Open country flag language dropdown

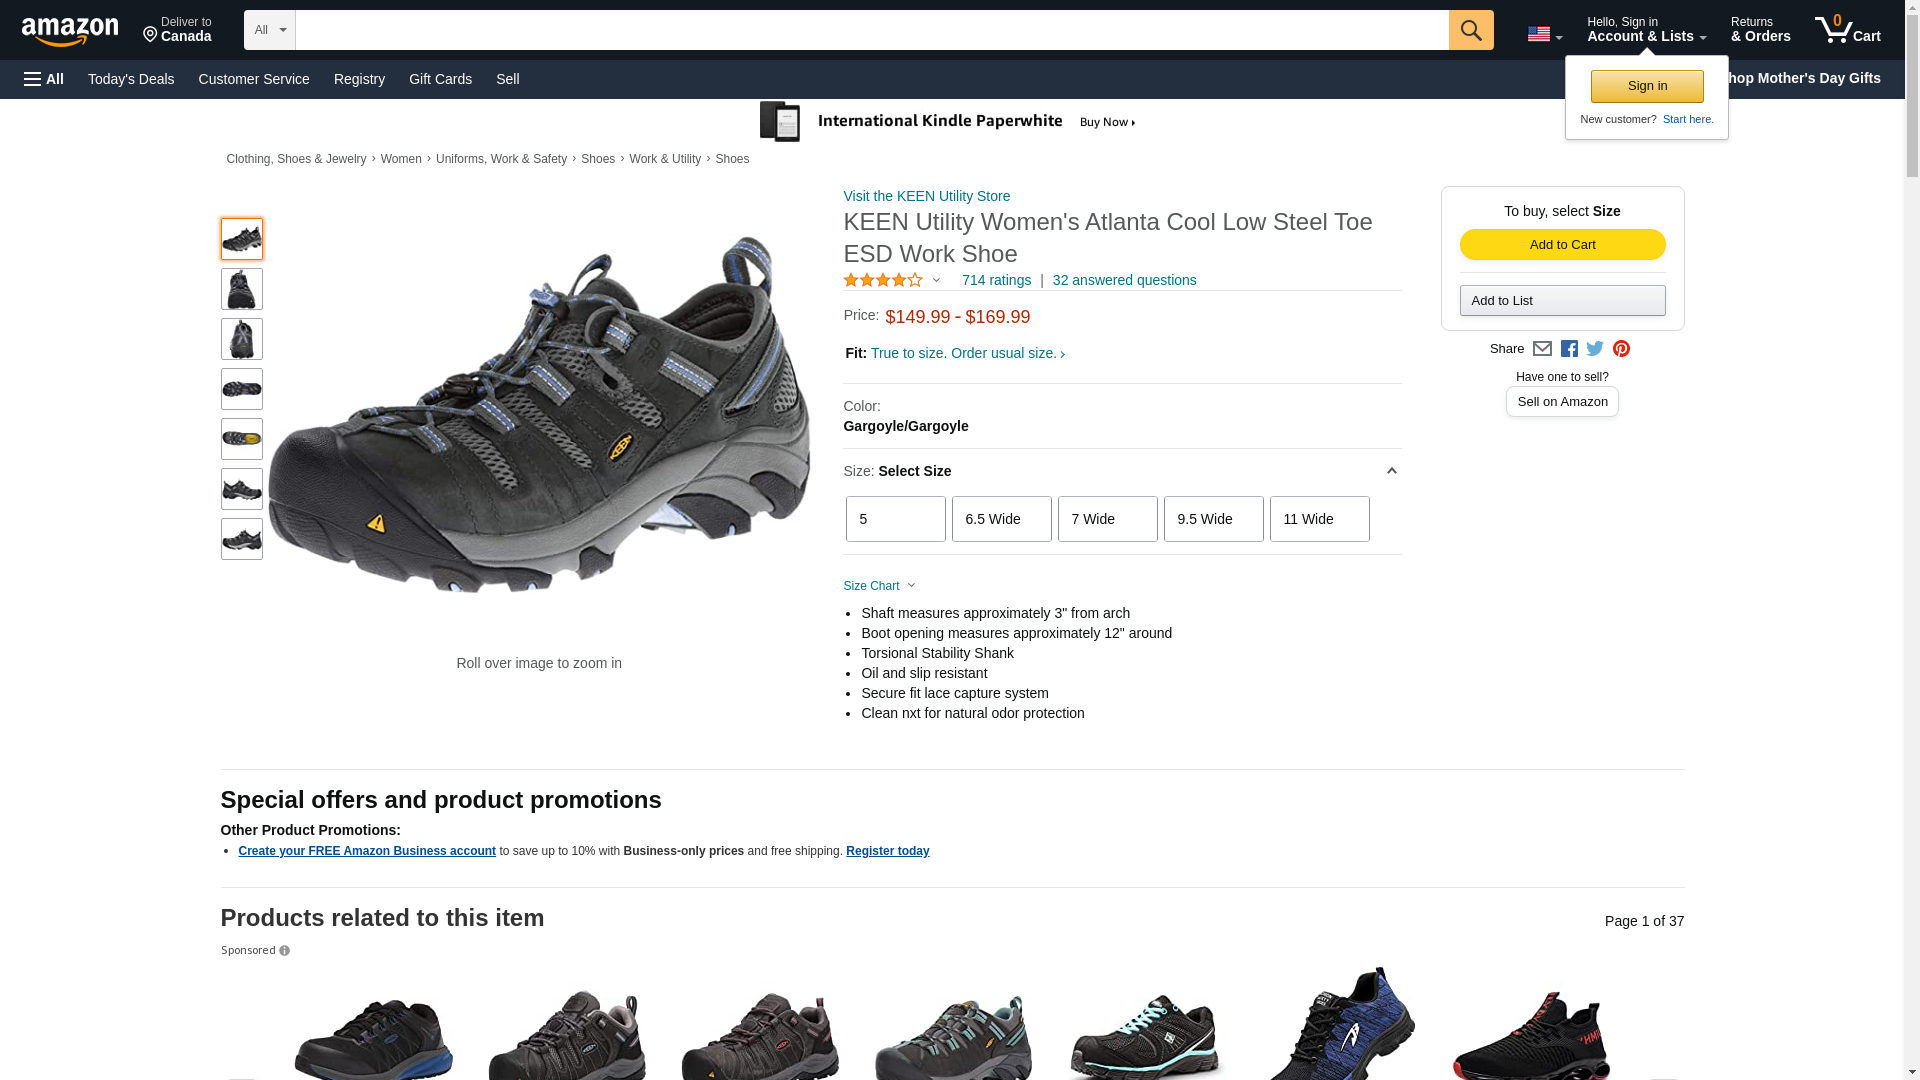coord(1544,35)
